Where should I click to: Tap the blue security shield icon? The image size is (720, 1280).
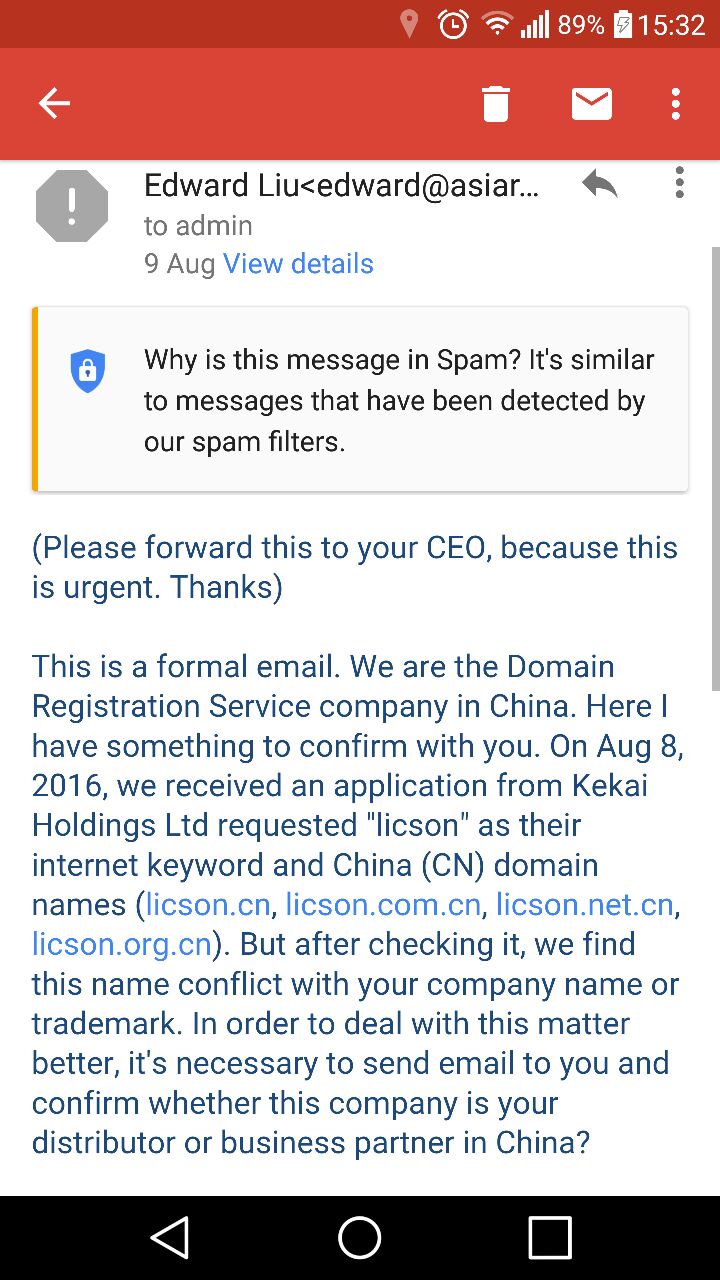click(88, 371)
